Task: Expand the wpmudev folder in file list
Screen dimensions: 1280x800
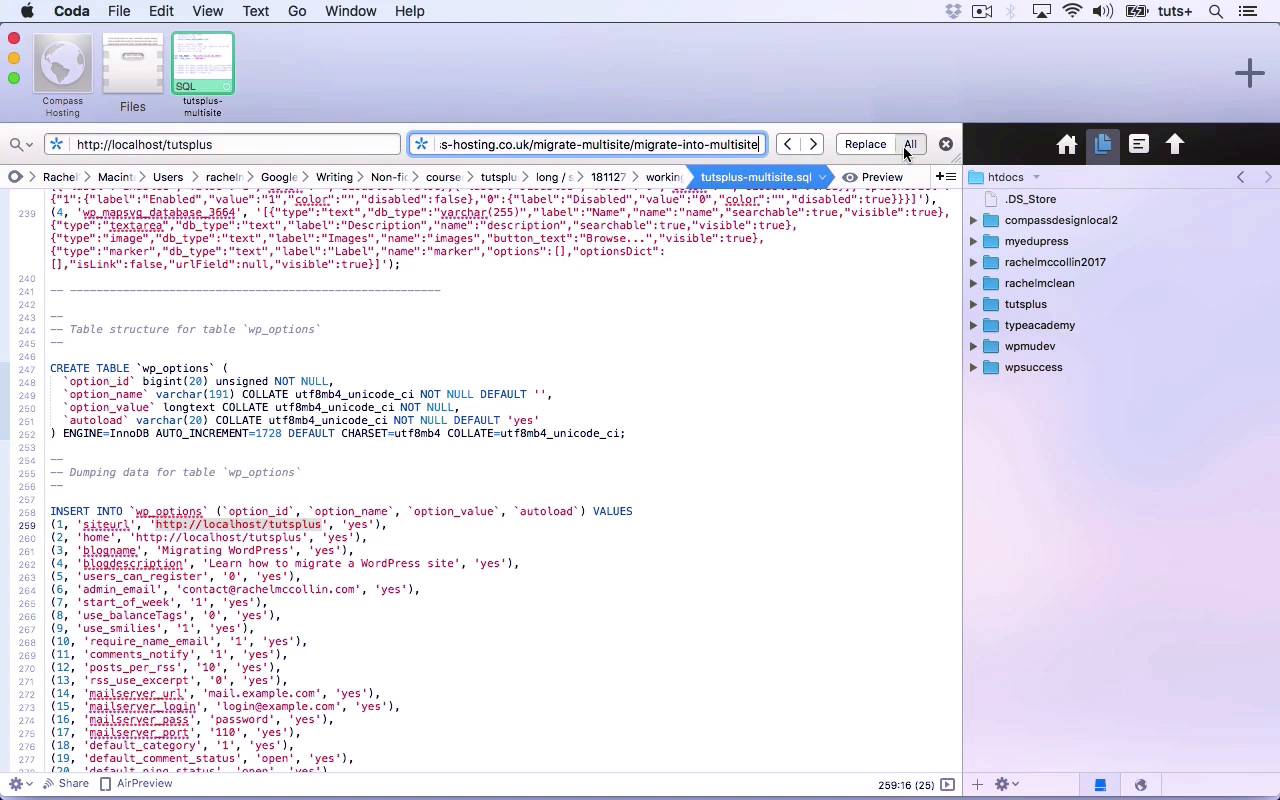Action: pyautogui.click(x=974, y=346)
